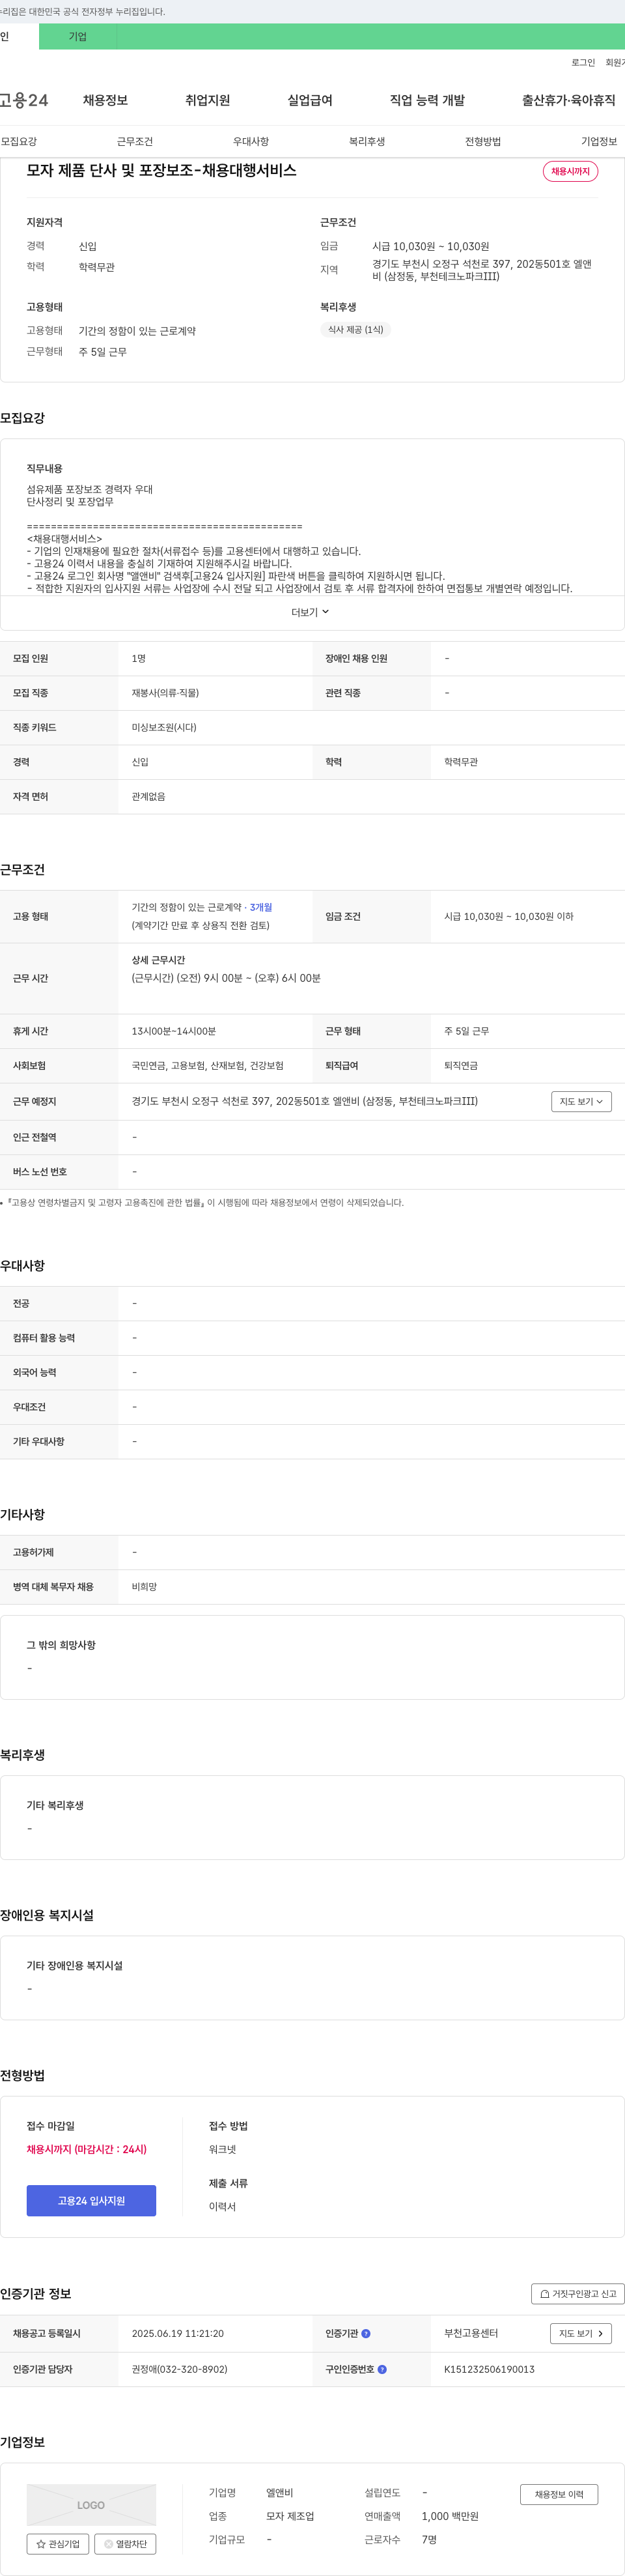
Task: Jump to the 복리후생 section tab
Action: click(x=367, y=141)
